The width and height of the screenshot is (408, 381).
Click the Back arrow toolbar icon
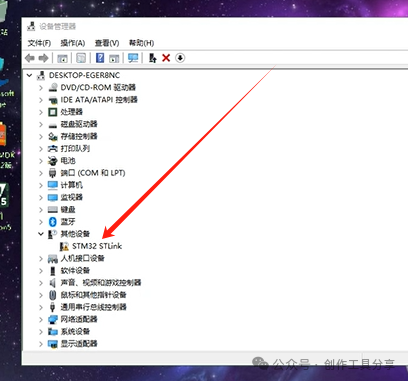[30, 58]
